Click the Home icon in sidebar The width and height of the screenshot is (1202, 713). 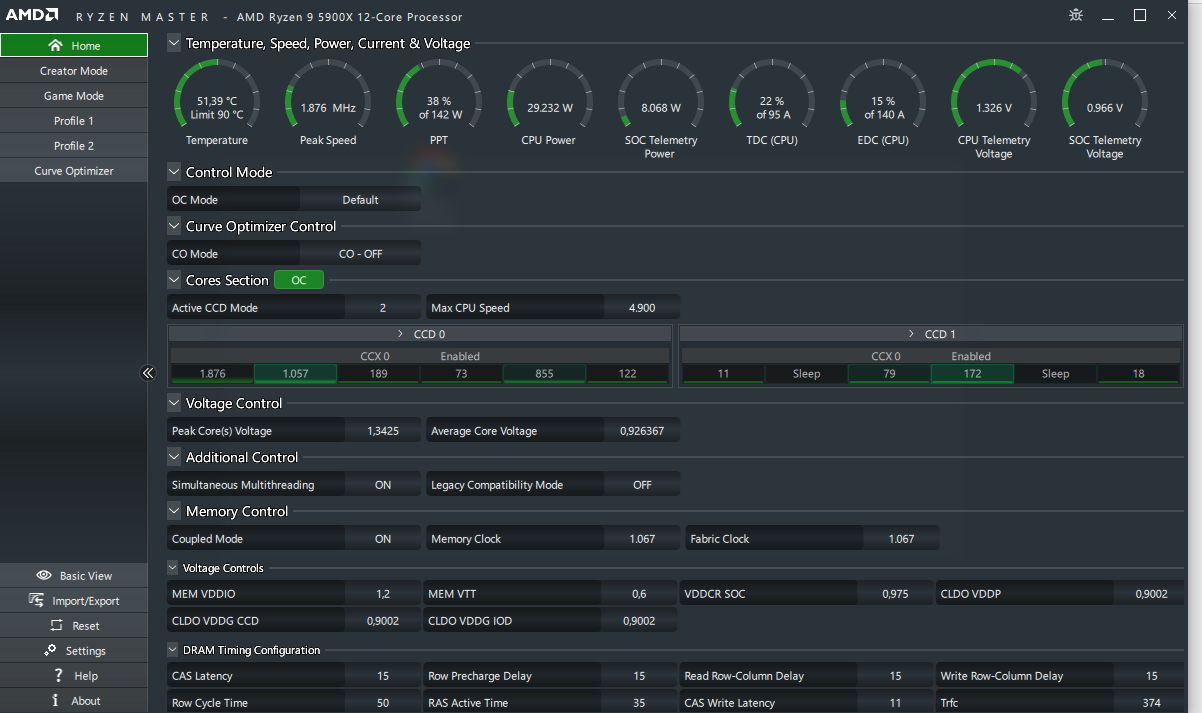pos(56,45)
